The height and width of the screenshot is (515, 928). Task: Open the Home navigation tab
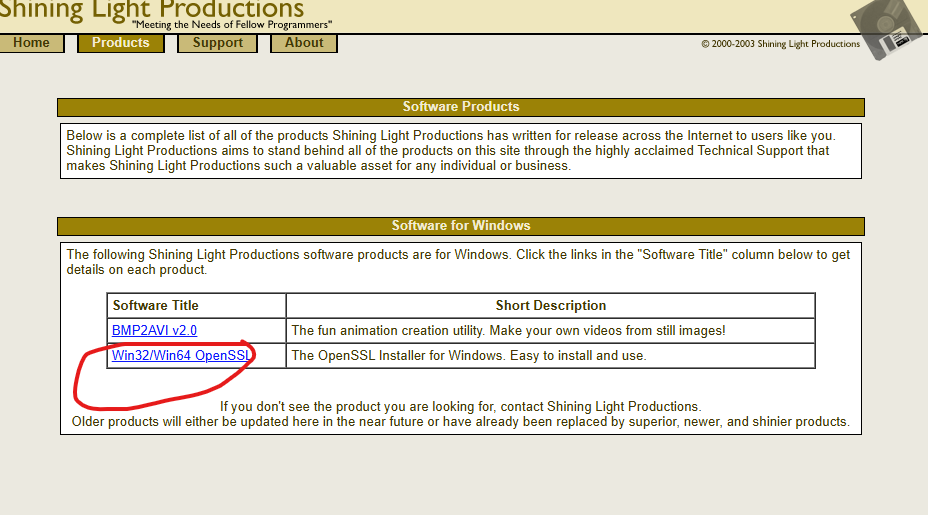[31, 43]
